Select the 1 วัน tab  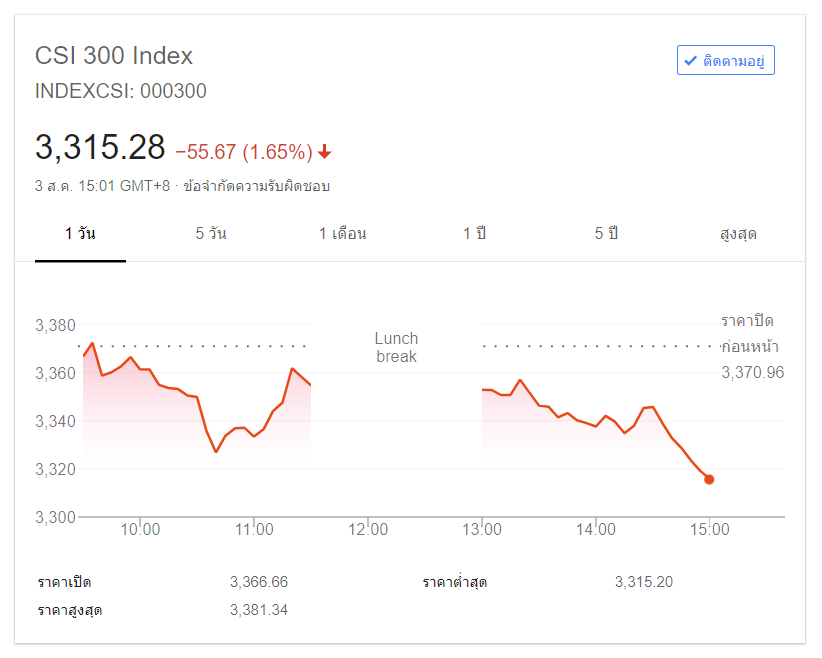pyautogui.click(x=80, y=234)
